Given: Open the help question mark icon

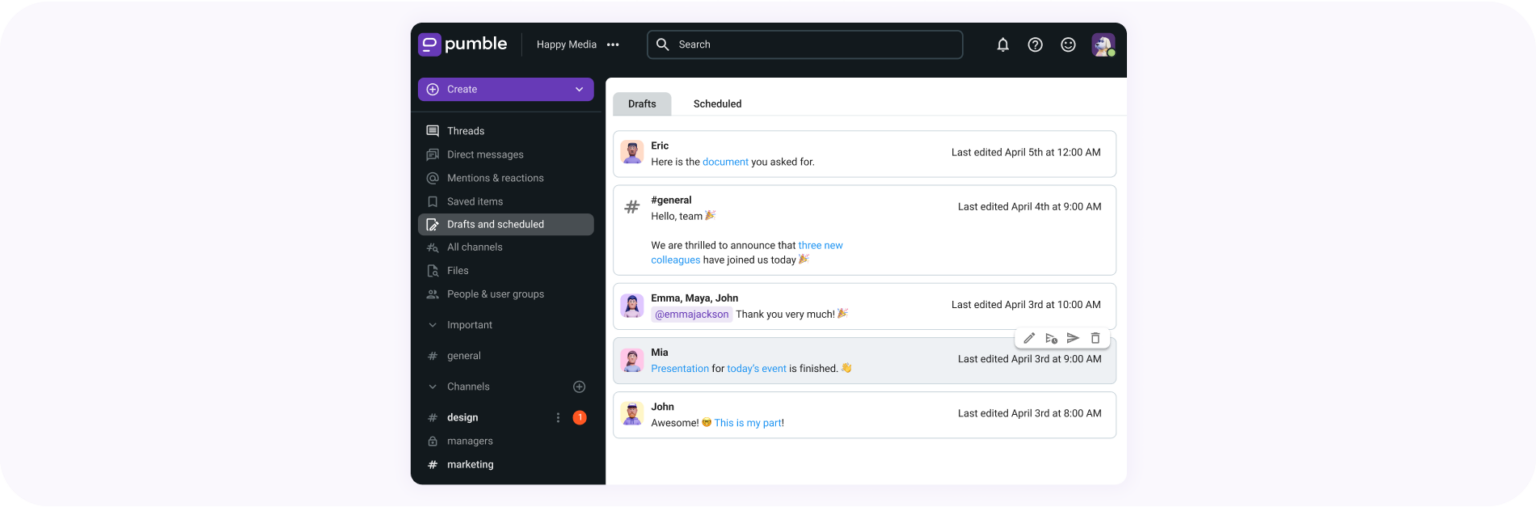Looking at the screenshot, I should 1036,45.
